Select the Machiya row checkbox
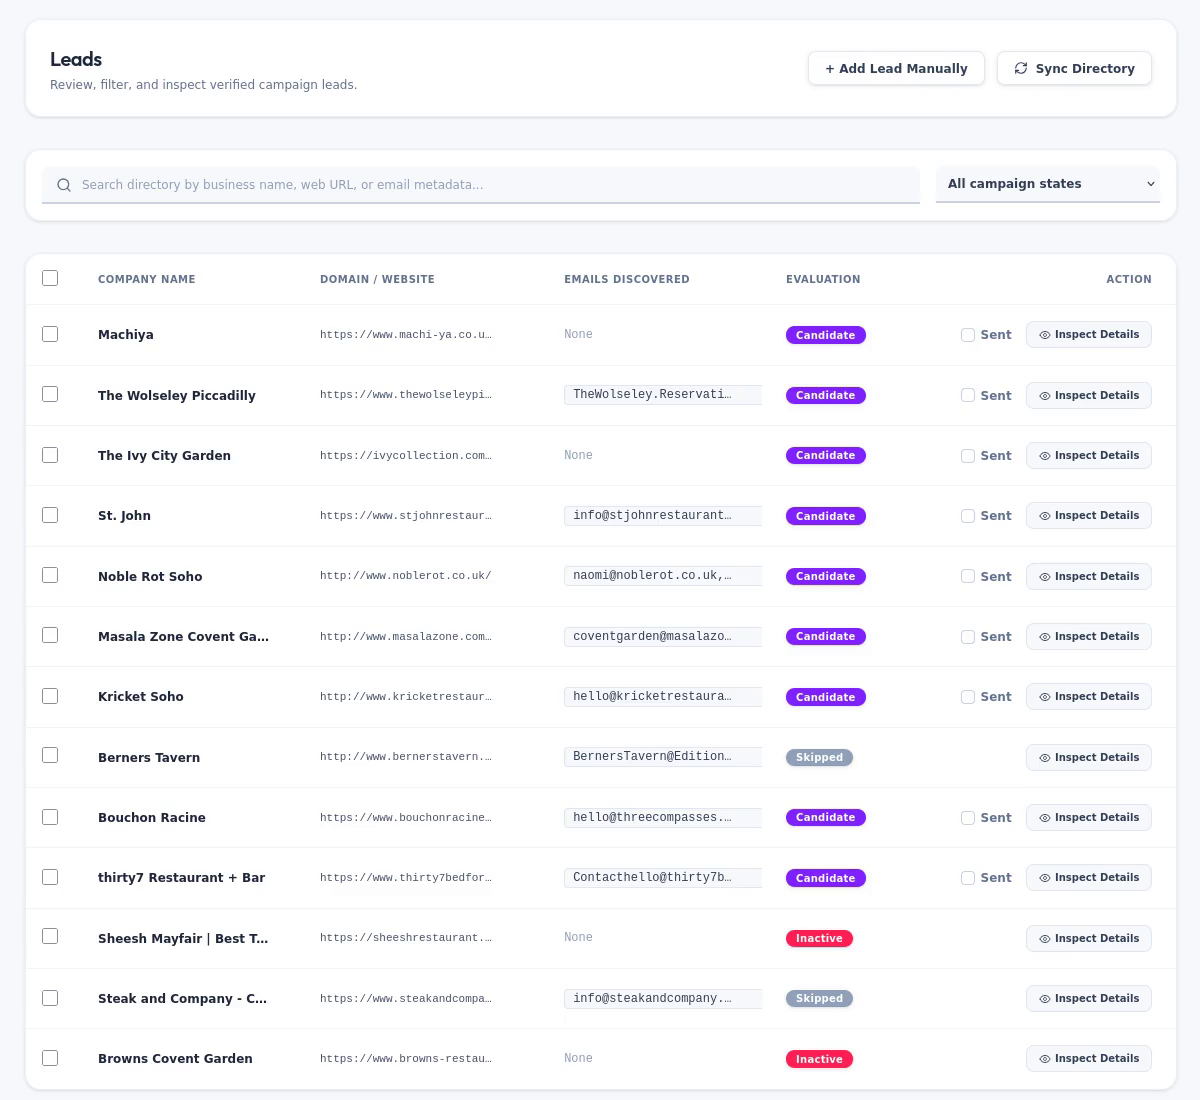The image size is (1200, 1100). [x=50, y=334]
